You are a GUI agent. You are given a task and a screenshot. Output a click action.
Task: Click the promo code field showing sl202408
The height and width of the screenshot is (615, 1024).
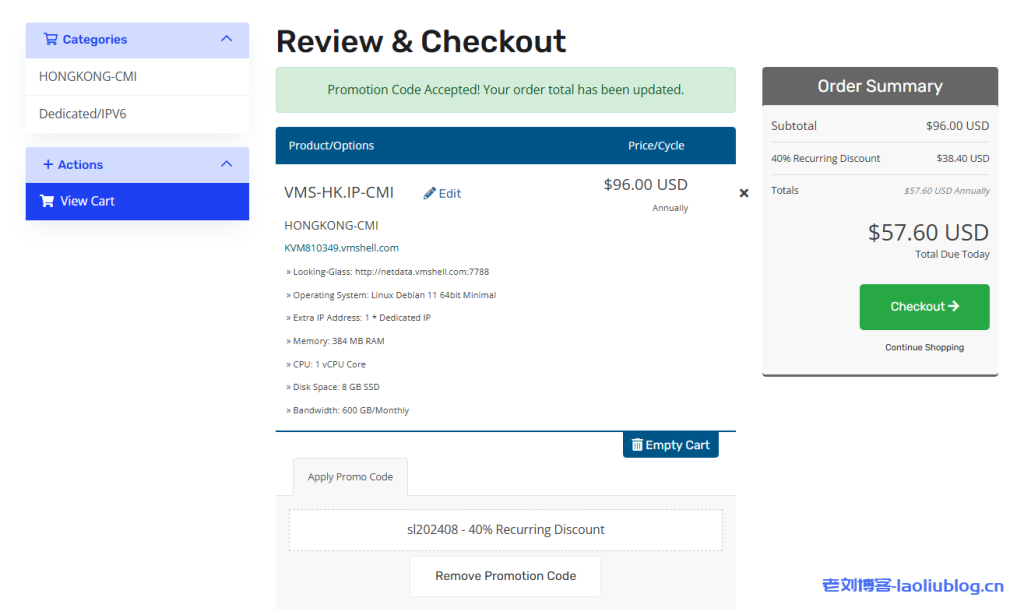(x=505, y=529)
